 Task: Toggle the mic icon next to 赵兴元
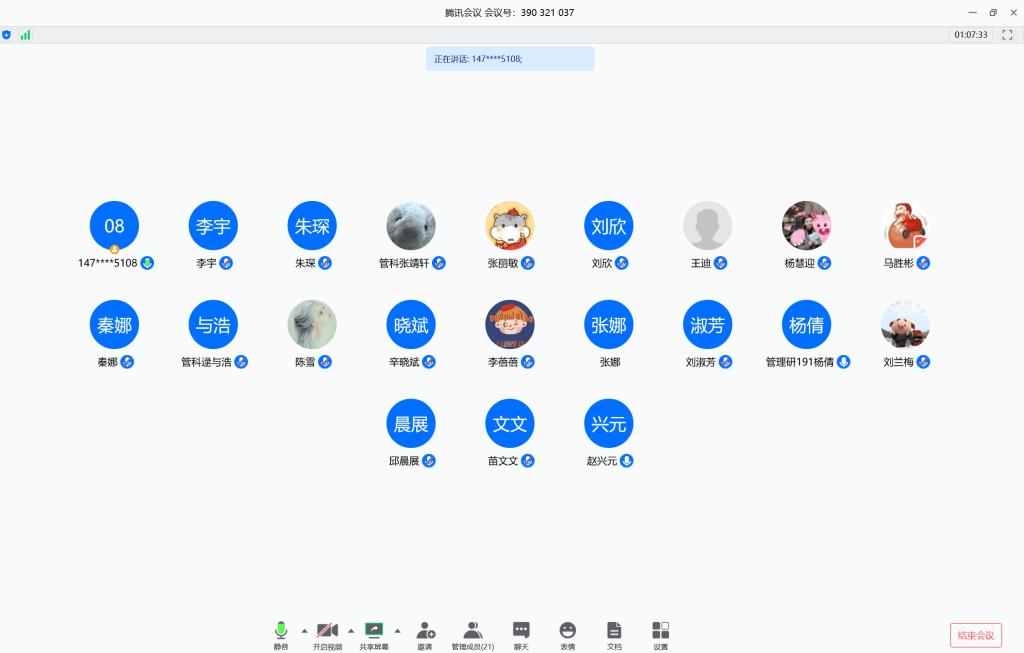coord(627,461)
